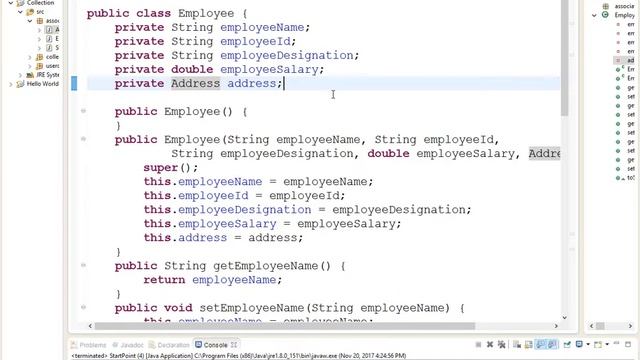The width and height of the screenshot is (640, 360).
Task: Fold the getEmployeeName() method block
Action: tap(83, 265)
